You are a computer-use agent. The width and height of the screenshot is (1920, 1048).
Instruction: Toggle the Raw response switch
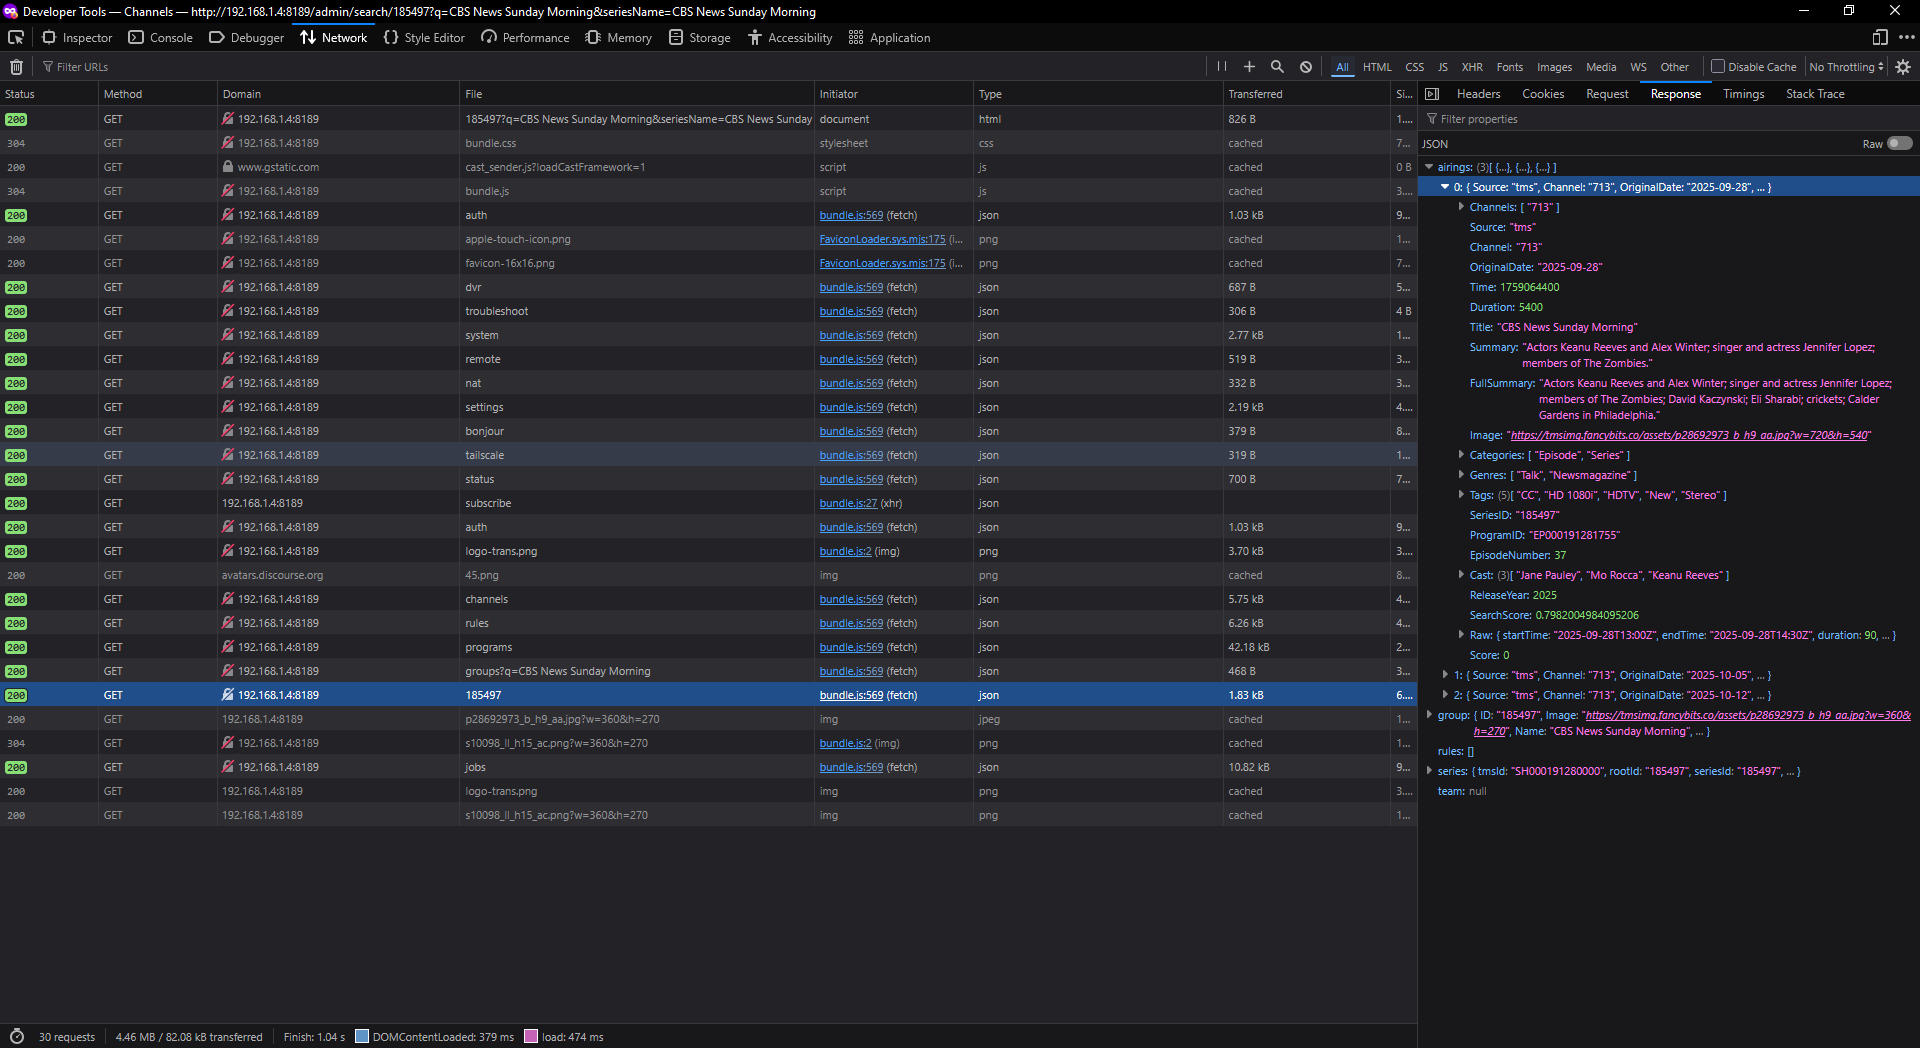tap(1899, 143)
